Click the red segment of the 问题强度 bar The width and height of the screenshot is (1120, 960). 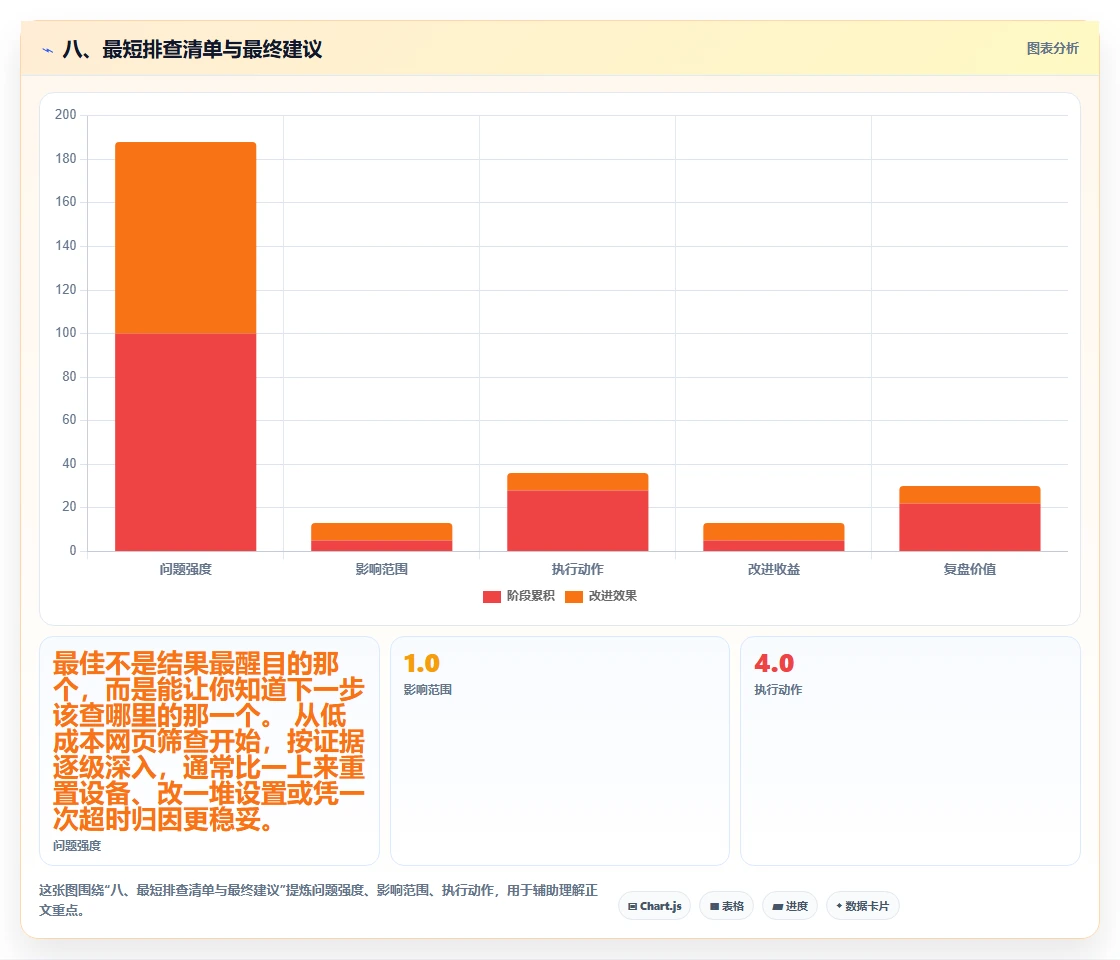tap(186, 442)
